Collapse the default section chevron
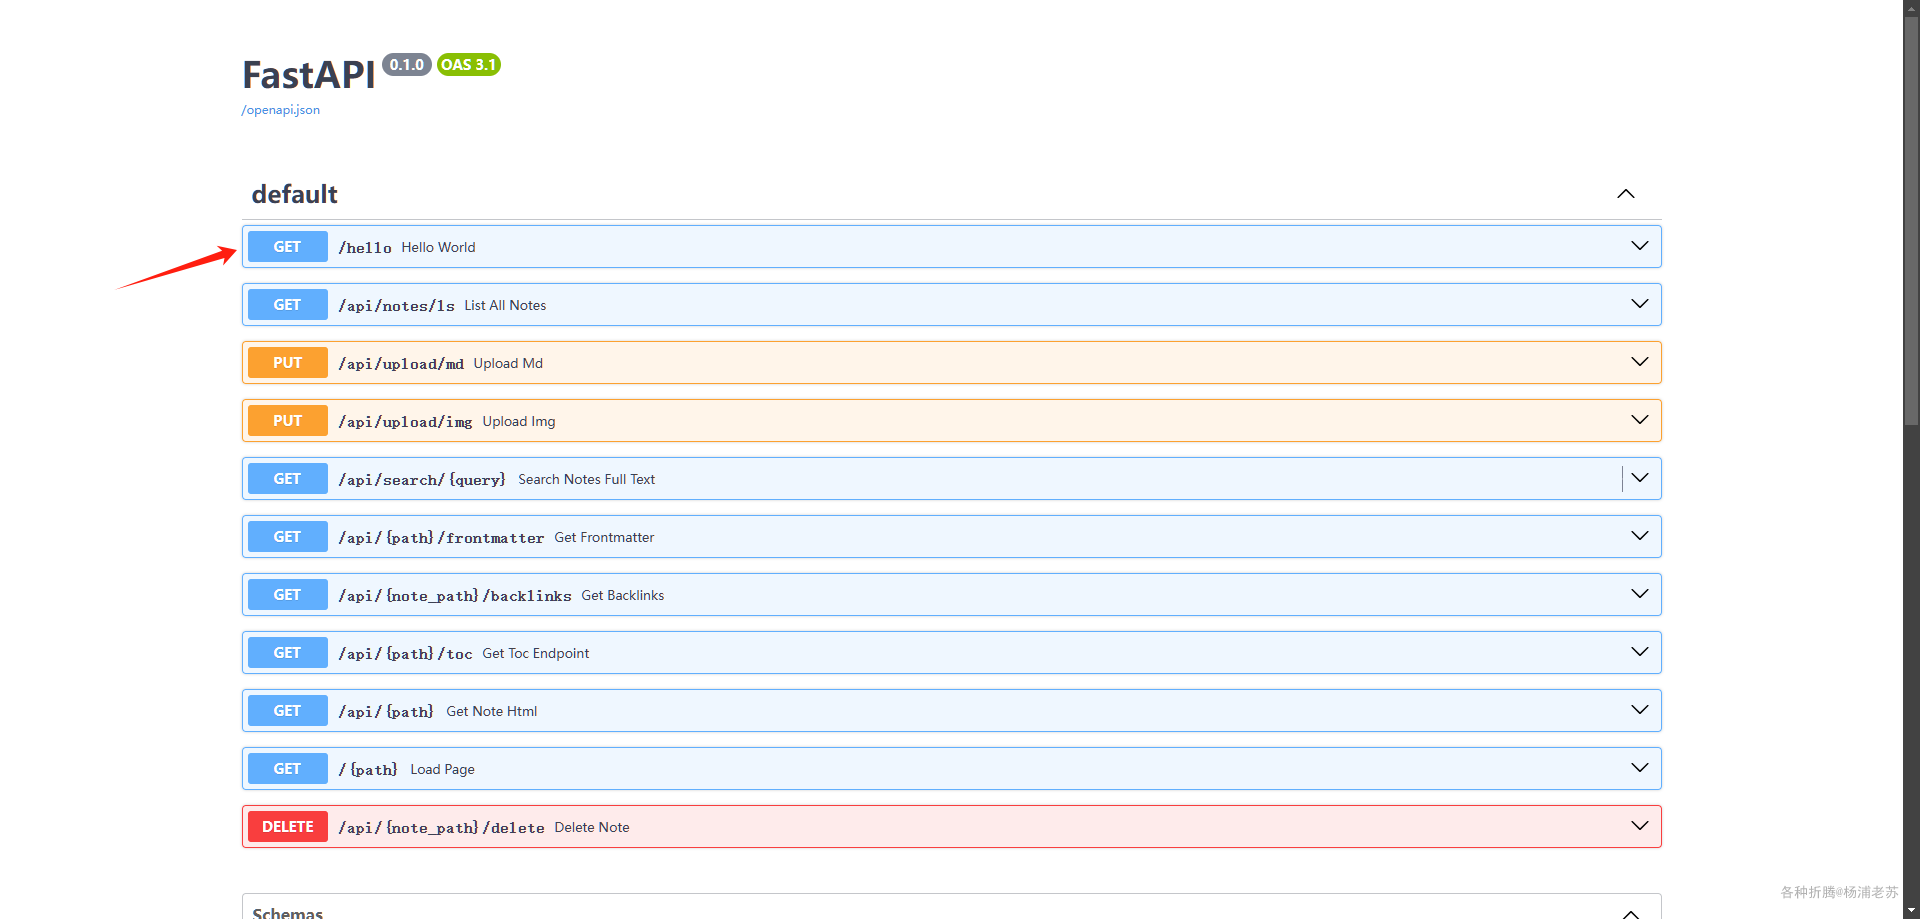 click(1626, 194)
